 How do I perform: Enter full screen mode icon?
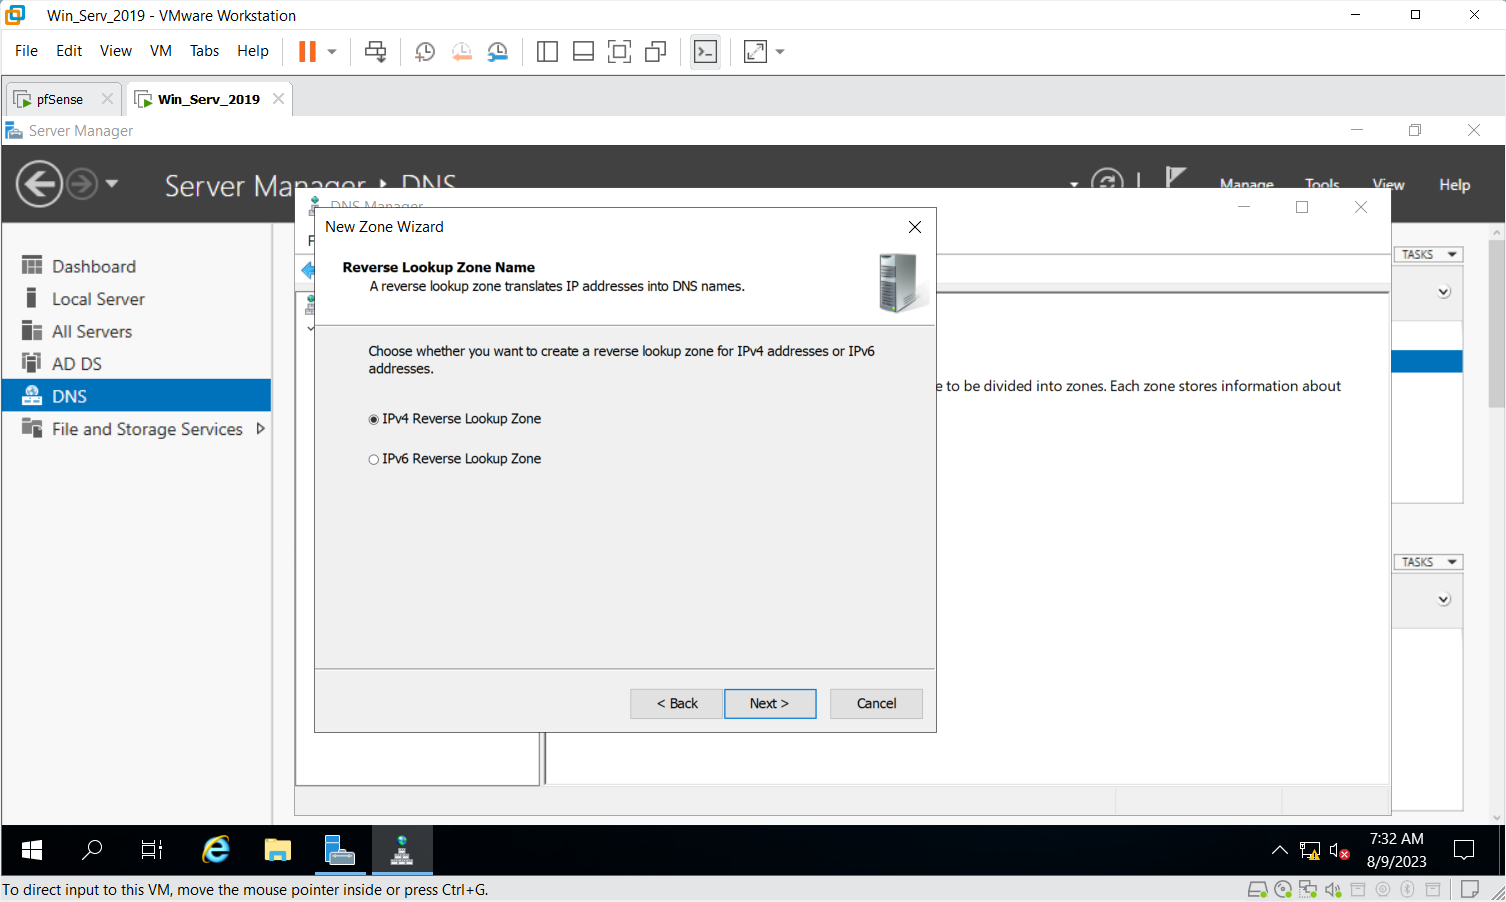[x=619, y=52]
